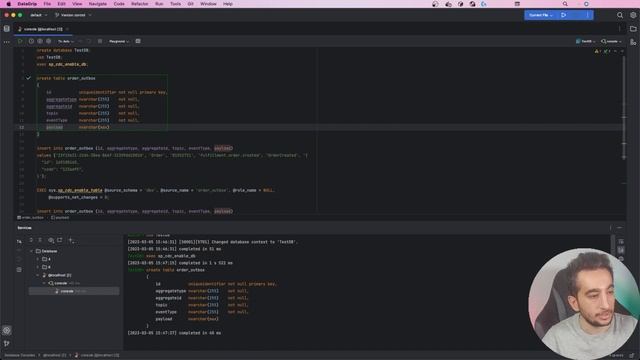Screen dimensions: 640x360
Task: Open the default project dropdown in title bar
Action: [38, 15]
